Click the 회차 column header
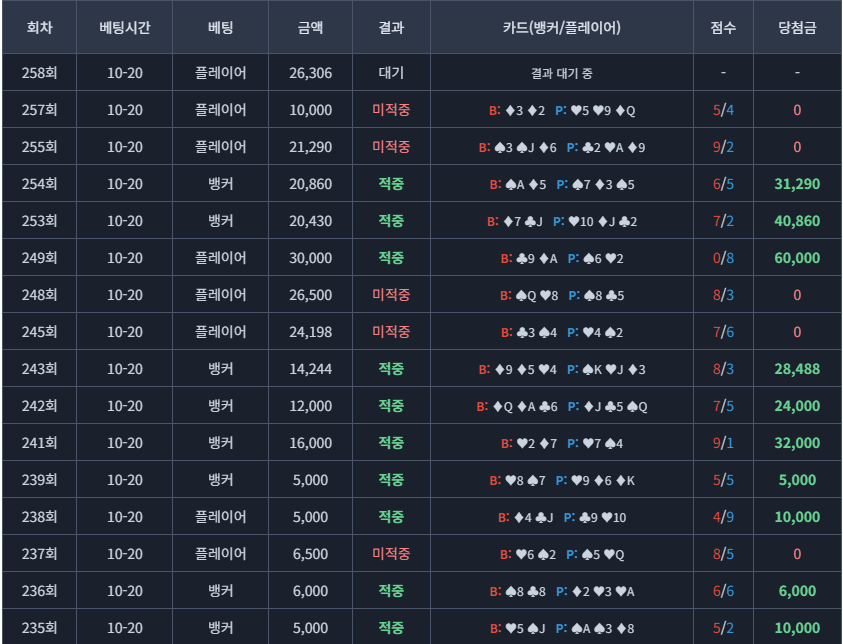 coord(39,28)
